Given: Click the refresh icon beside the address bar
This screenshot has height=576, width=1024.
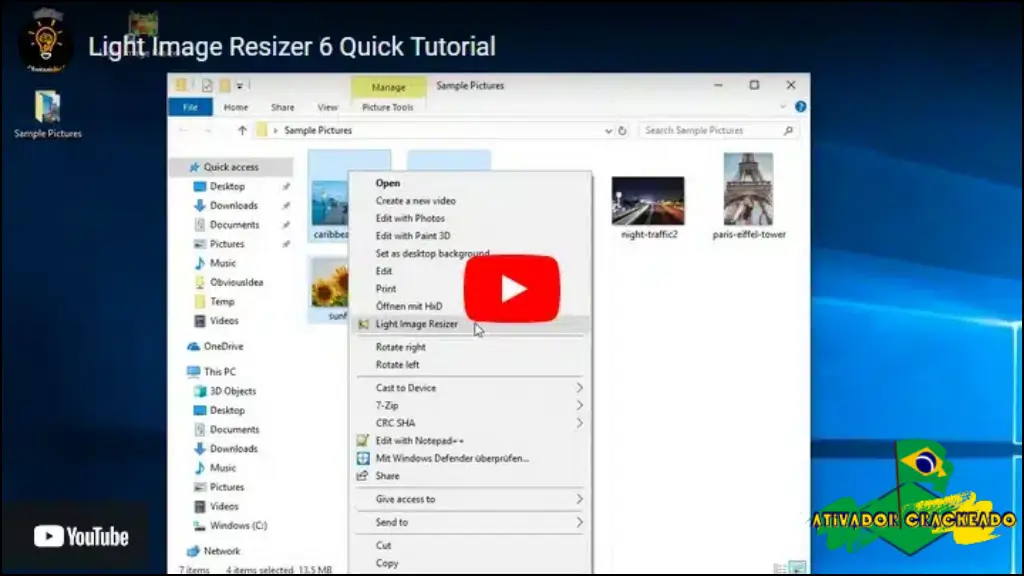Looking at the screenshot, I should click(x=622, y=131).
